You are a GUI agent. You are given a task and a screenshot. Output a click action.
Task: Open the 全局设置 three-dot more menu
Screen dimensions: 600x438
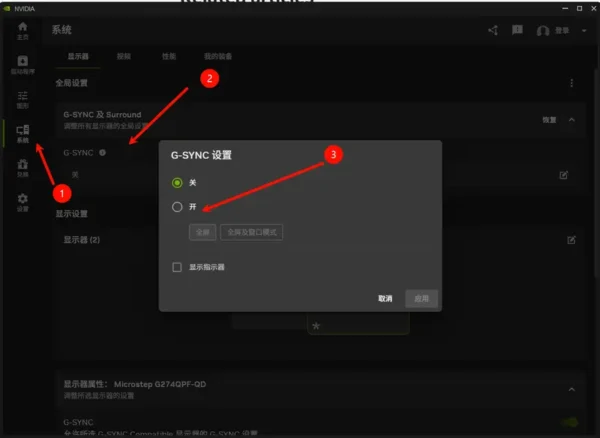tap(572, 83)
